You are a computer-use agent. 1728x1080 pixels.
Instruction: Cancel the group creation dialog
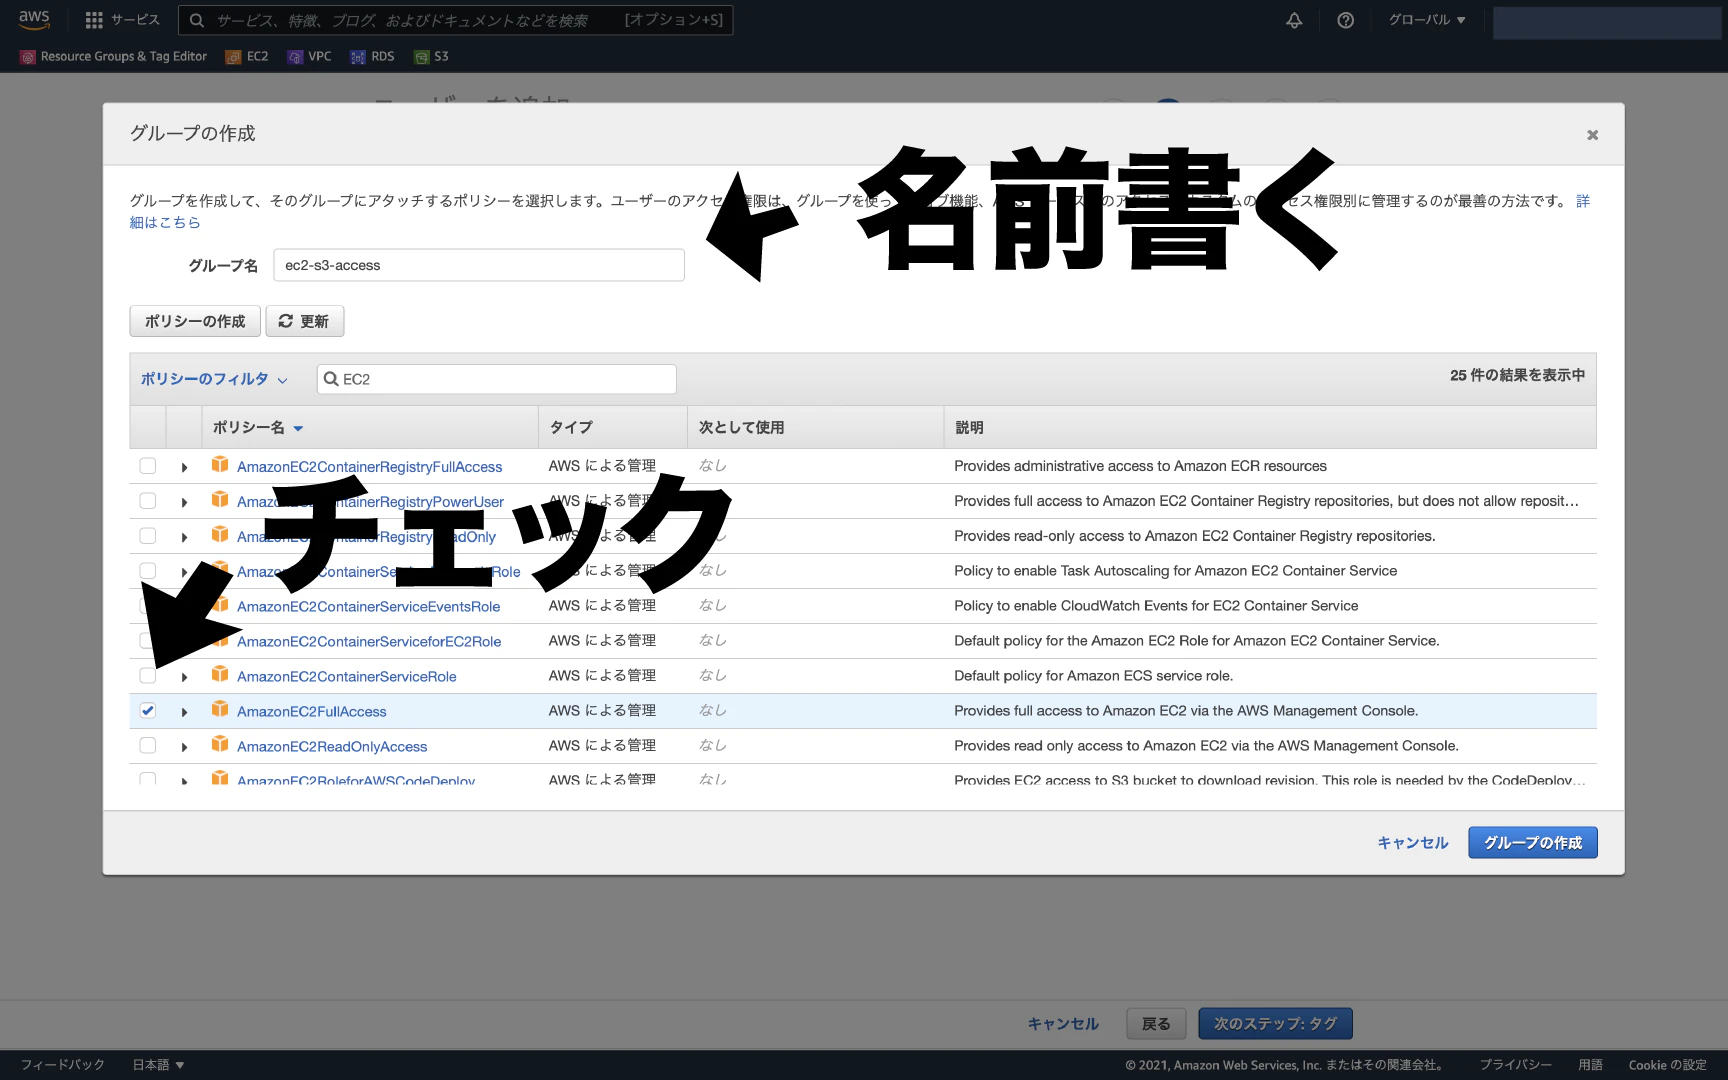tap(1412, 843)
